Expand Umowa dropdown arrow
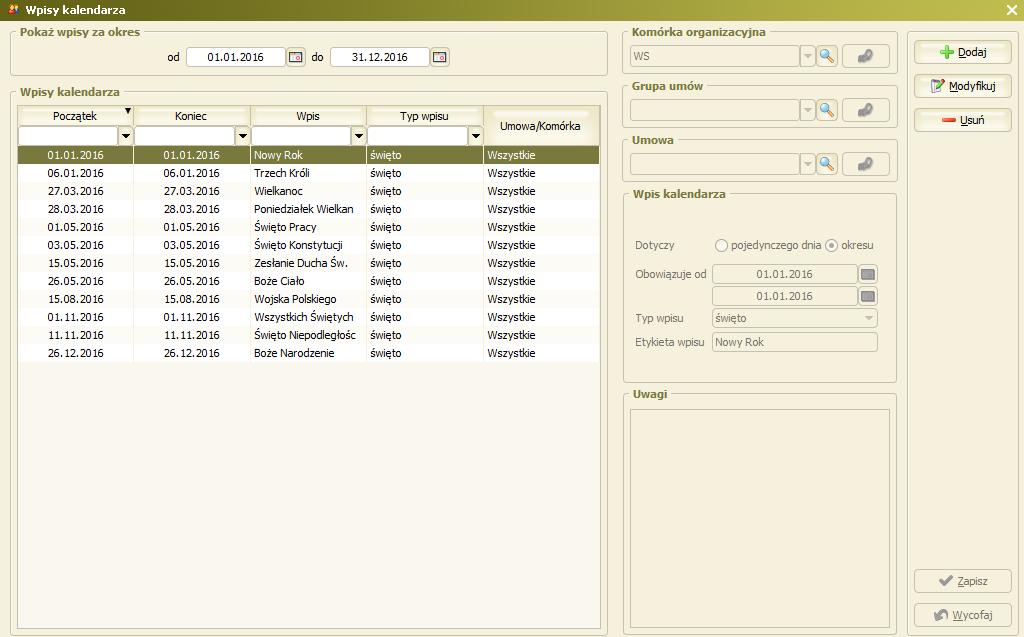 pyautogui.click(x=808, y=164)
